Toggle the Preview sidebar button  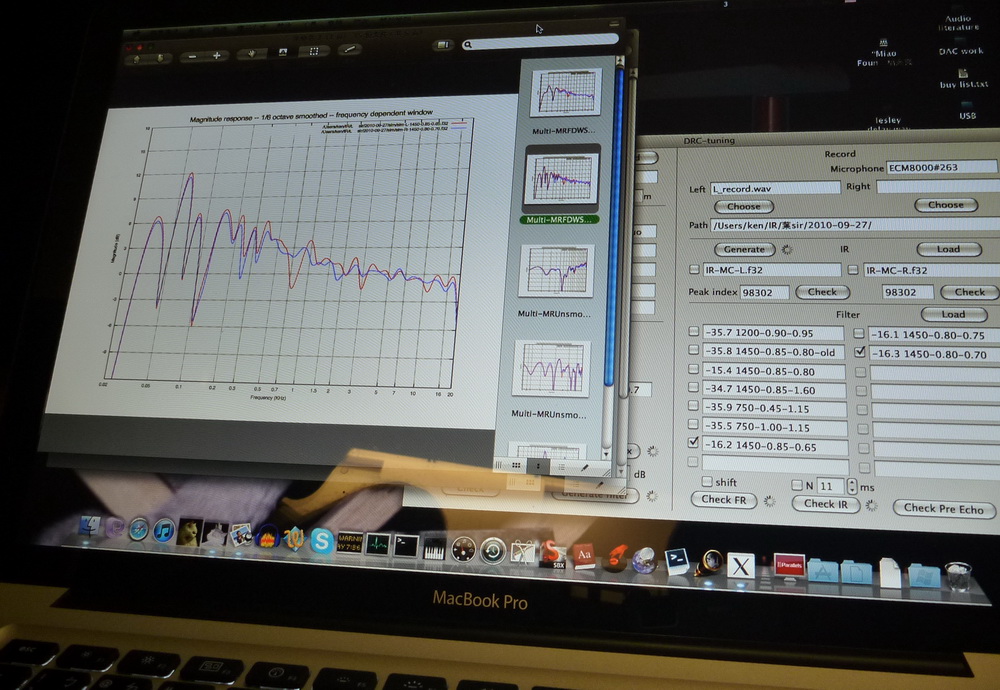(x=443, y=45)
